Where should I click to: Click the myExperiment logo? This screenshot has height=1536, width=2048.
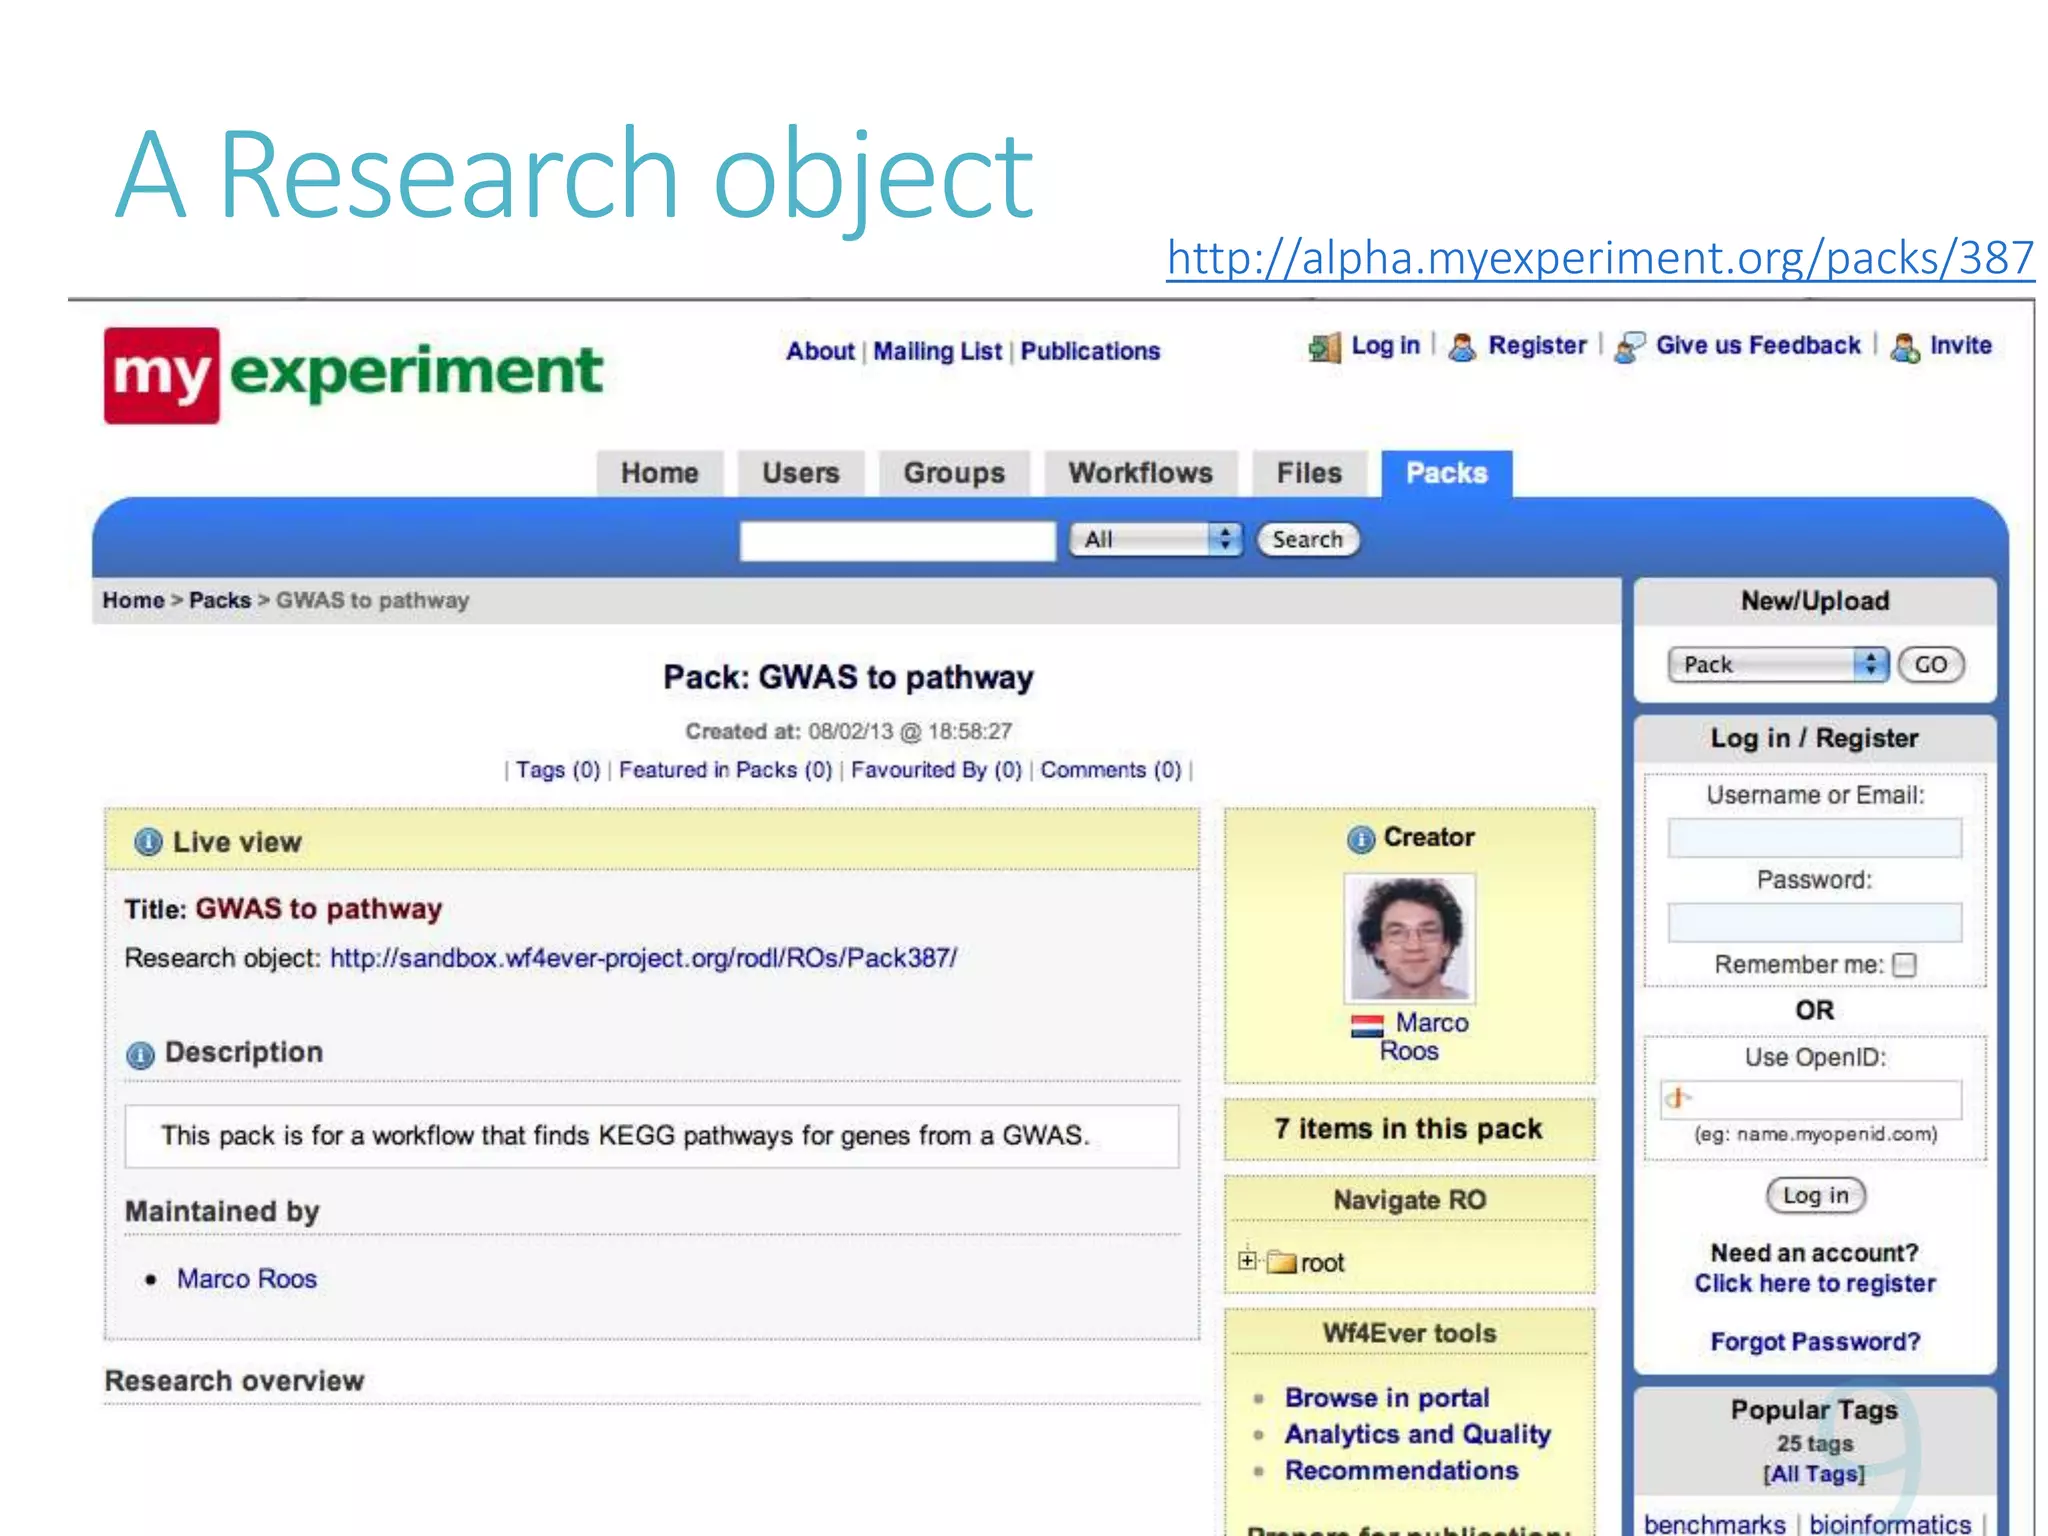pos(353,375)
